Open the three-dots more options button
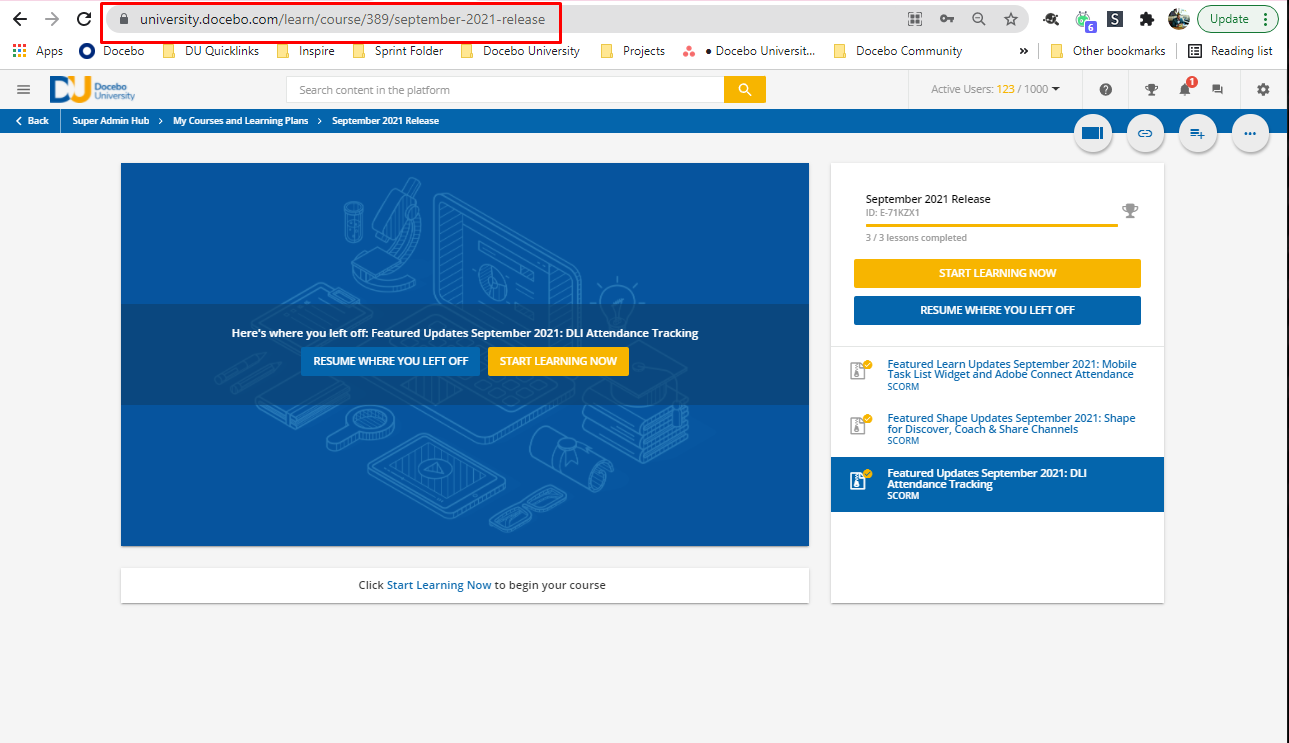Image resolution: width=1289 pixels, height=743 pixels. [x=1250, y=133]
